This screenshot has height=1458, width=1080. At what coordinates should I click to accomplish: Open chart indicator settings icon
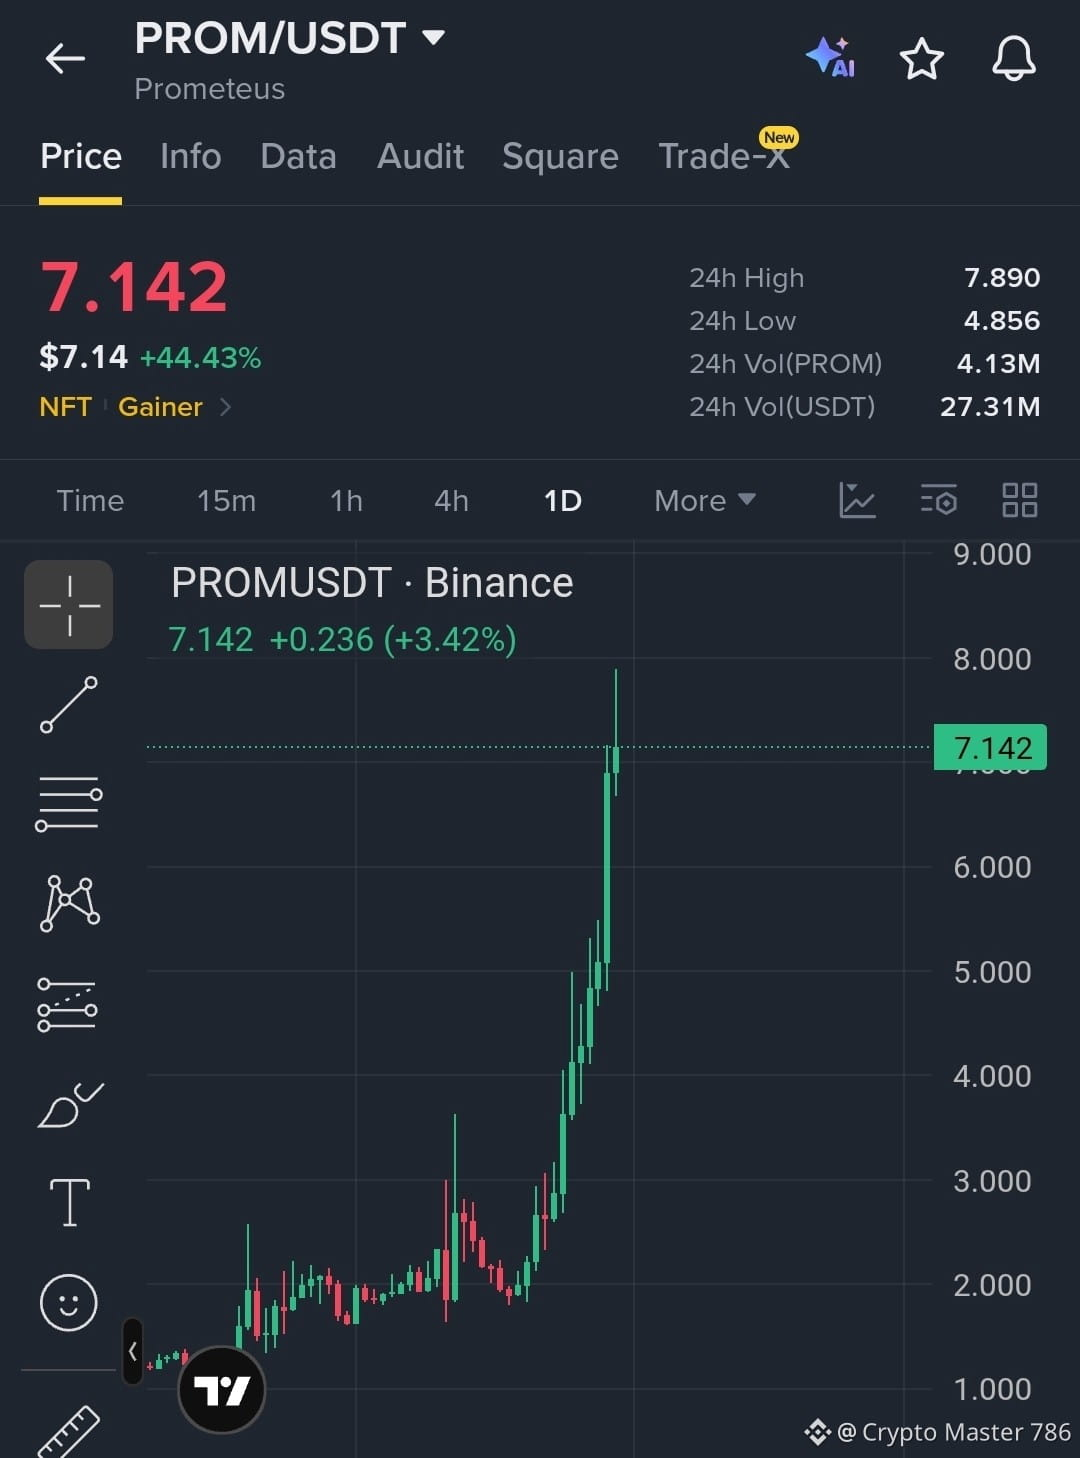[939, 500]
